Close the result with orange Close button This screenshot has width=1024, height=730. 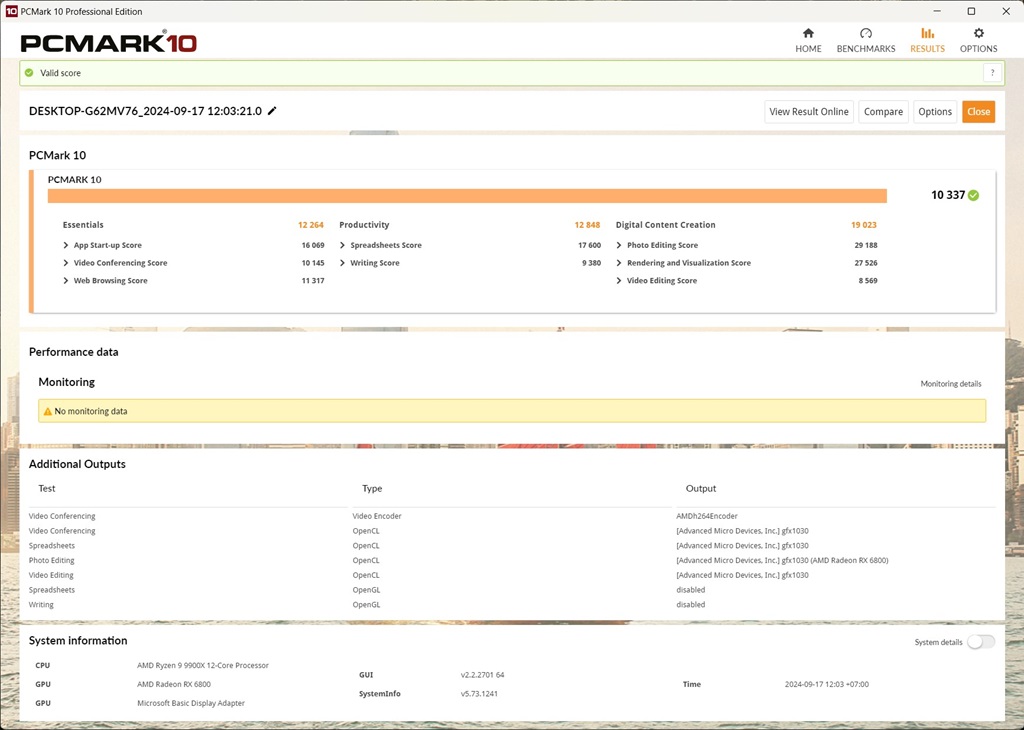pyautogui.click(x=978, y=112)
